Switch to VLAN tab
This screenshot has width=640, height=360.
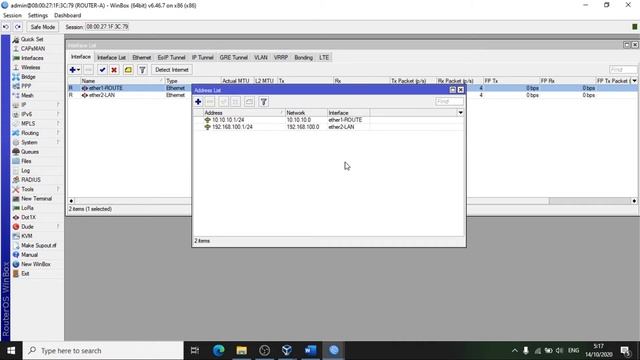261,58
